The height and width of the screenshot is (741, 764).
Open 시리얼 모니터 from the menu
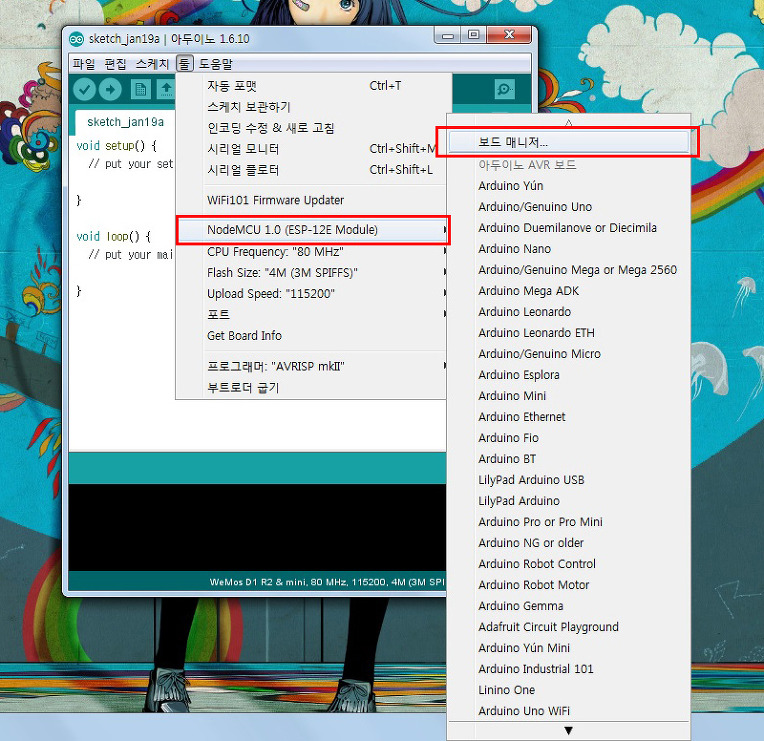point(311,149)
